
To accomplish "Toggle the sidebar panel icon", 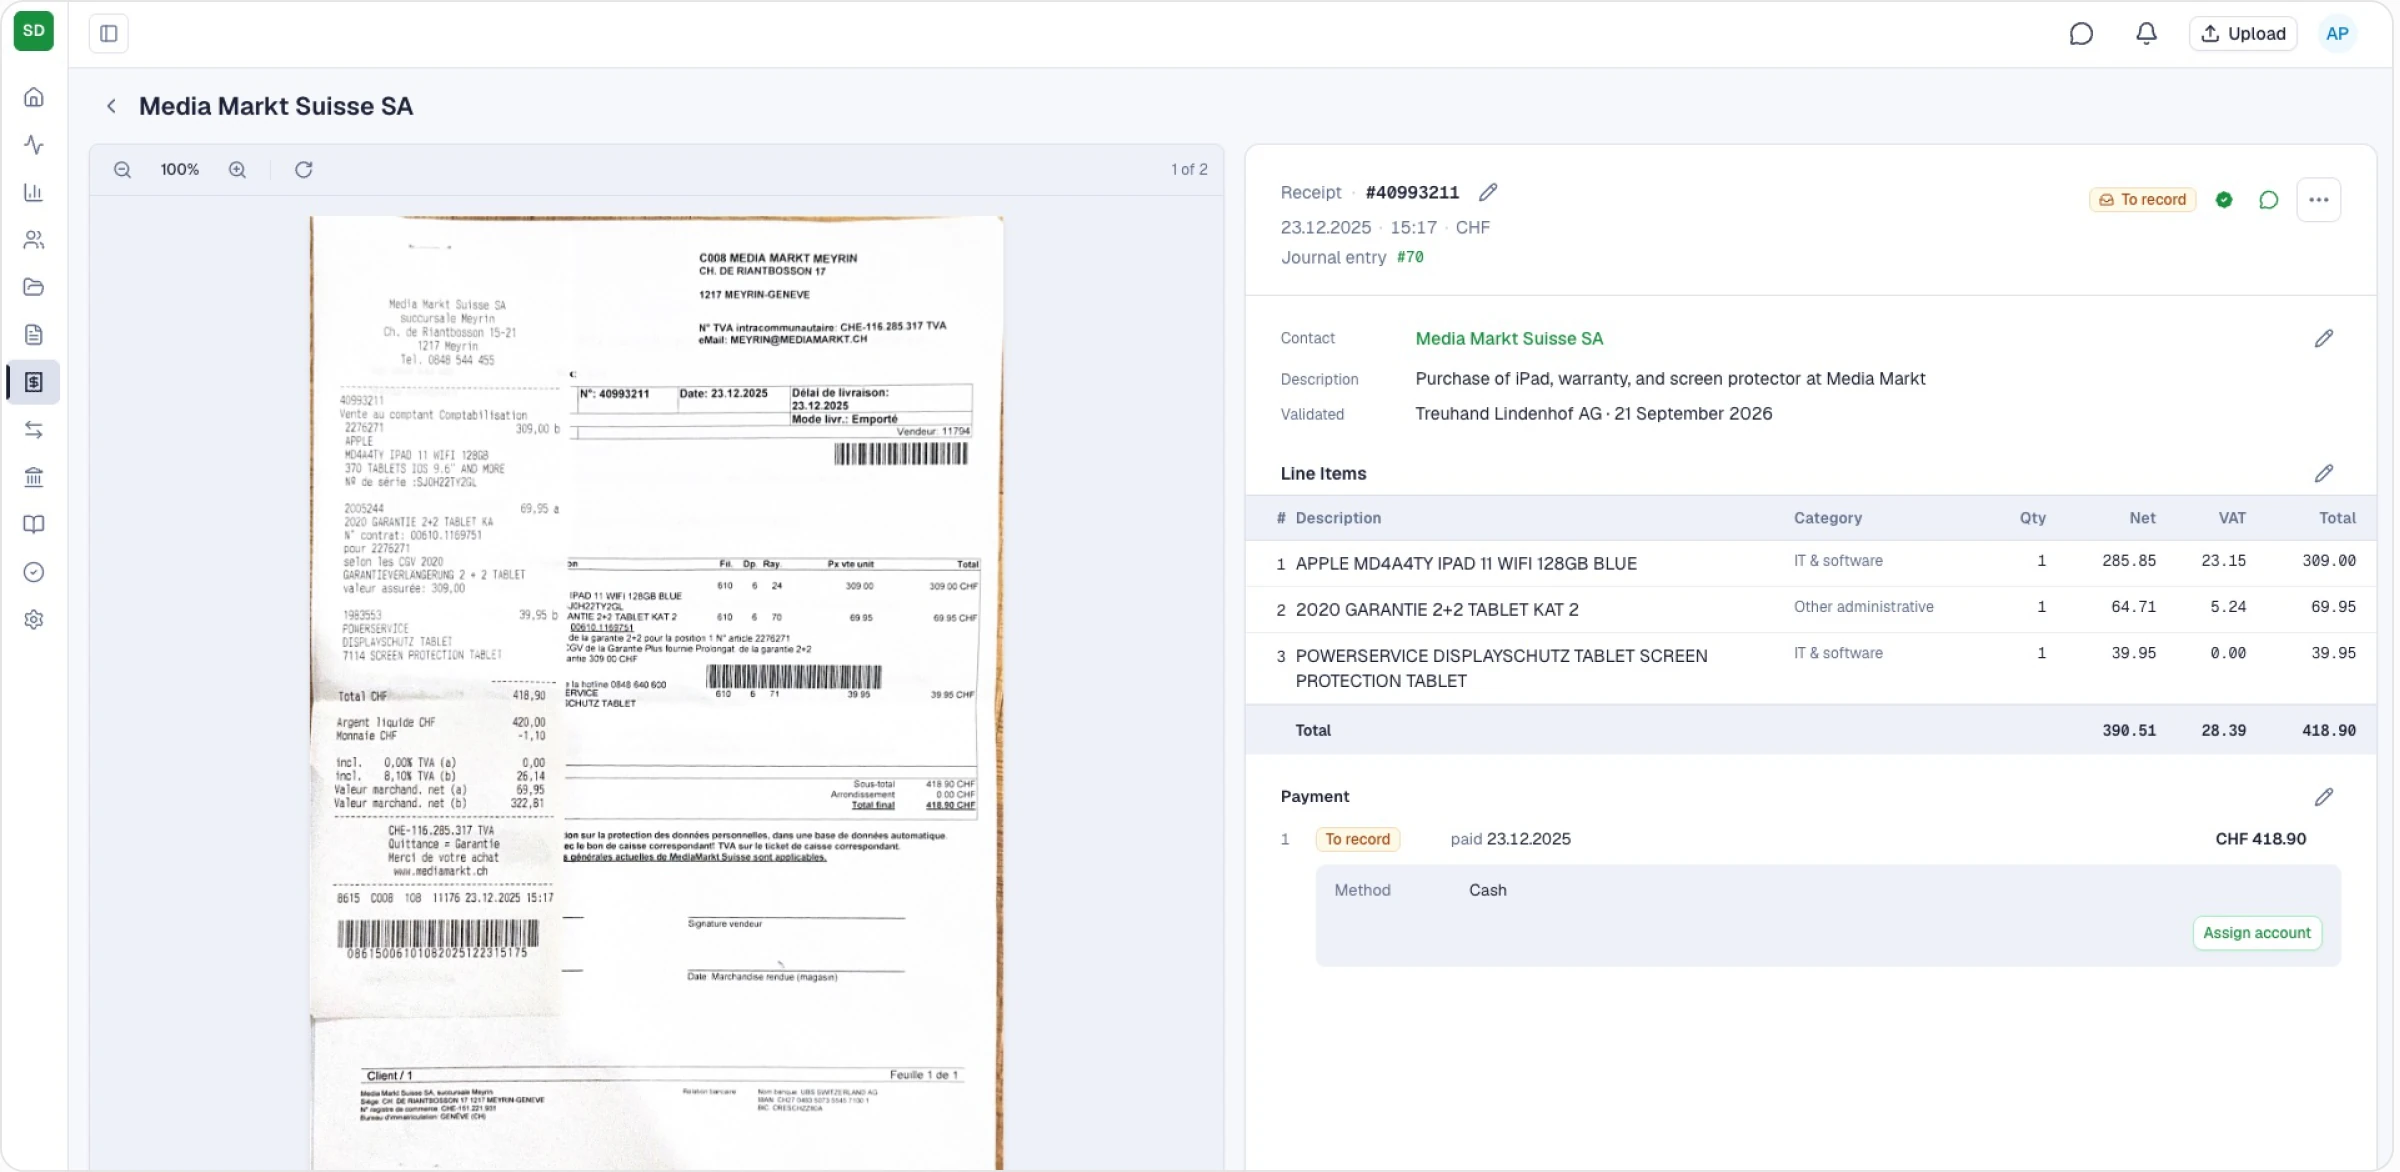I will [x=109, y=34].
